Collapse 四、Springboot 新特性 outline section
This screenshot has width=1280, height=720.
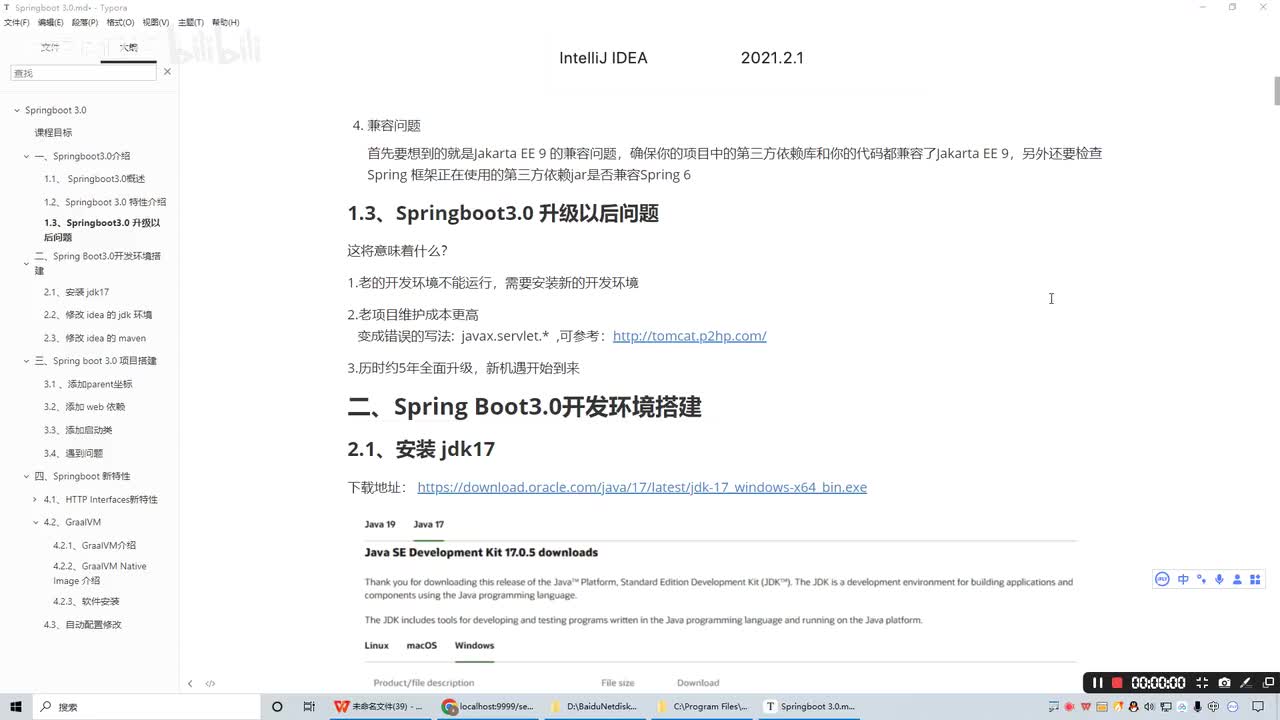[x=27, y=476]
